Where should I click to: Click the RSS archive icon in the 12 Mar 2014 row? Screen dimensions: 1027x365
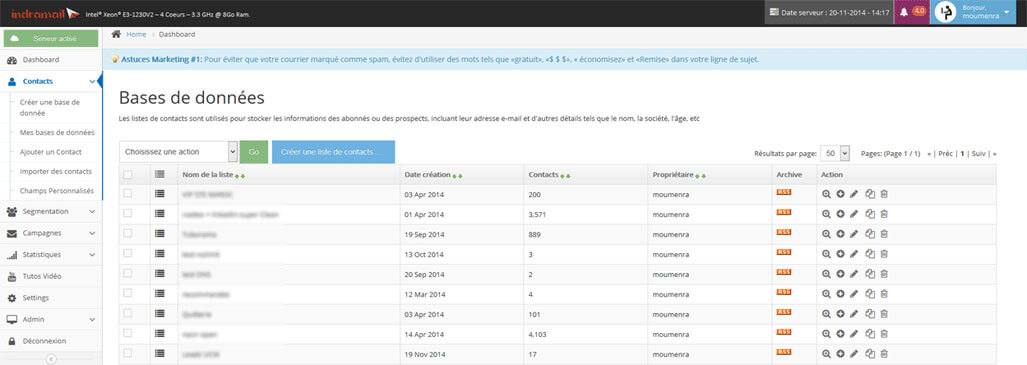[784, 292]
